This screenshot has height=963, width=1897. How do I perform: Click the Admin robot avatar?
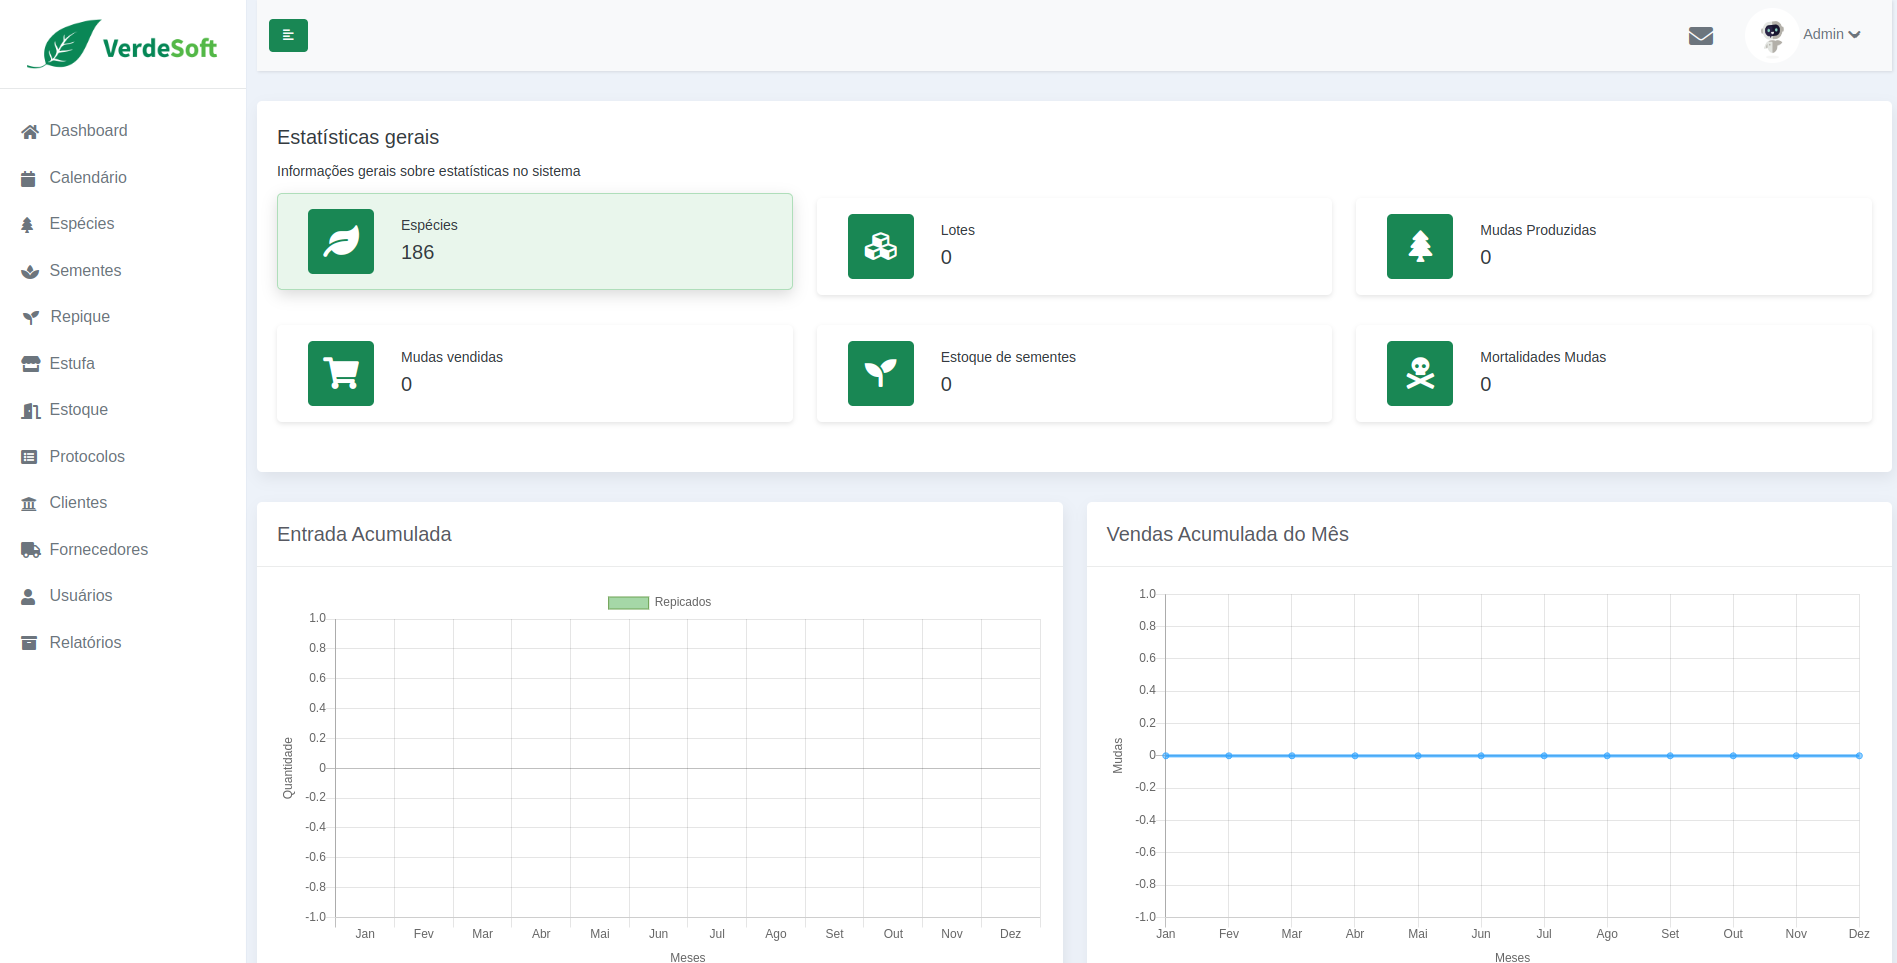coord(1772,35)
